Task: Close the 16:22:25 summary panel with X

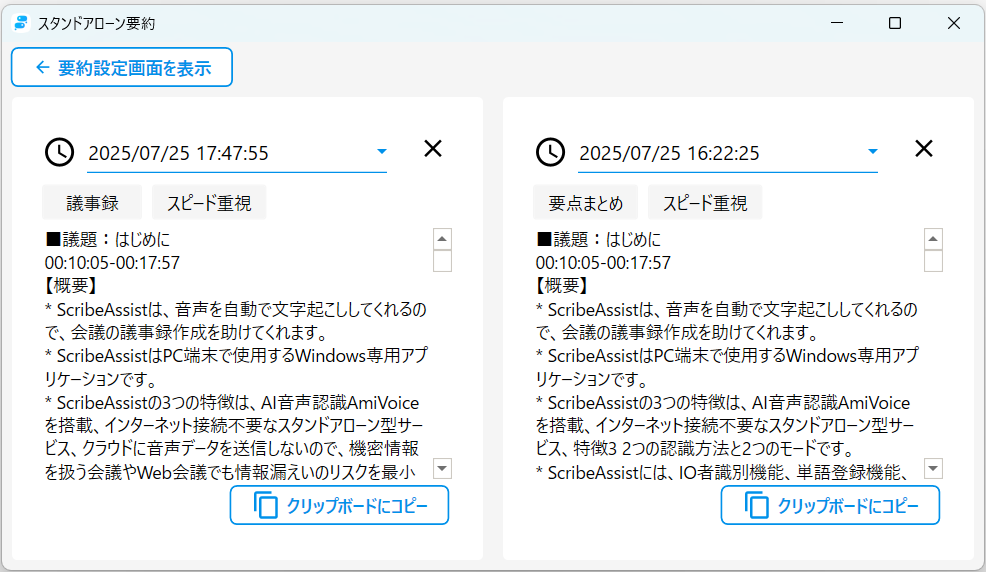Action: (924, 149)
